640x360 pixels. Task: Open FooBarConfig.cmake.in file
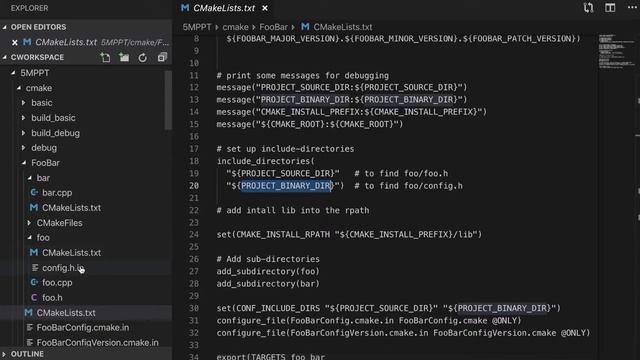[x=83, y=328]
